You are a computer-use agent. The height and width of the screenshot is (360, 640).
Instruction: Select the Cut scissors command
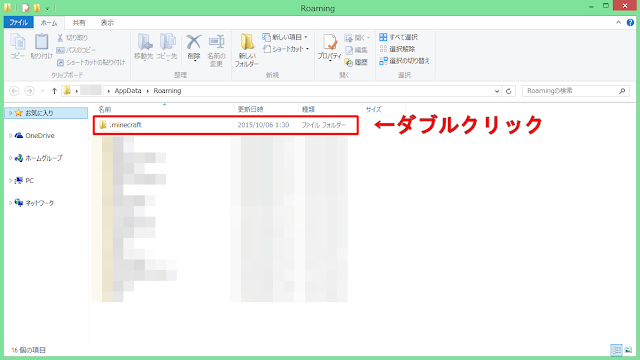72,38
